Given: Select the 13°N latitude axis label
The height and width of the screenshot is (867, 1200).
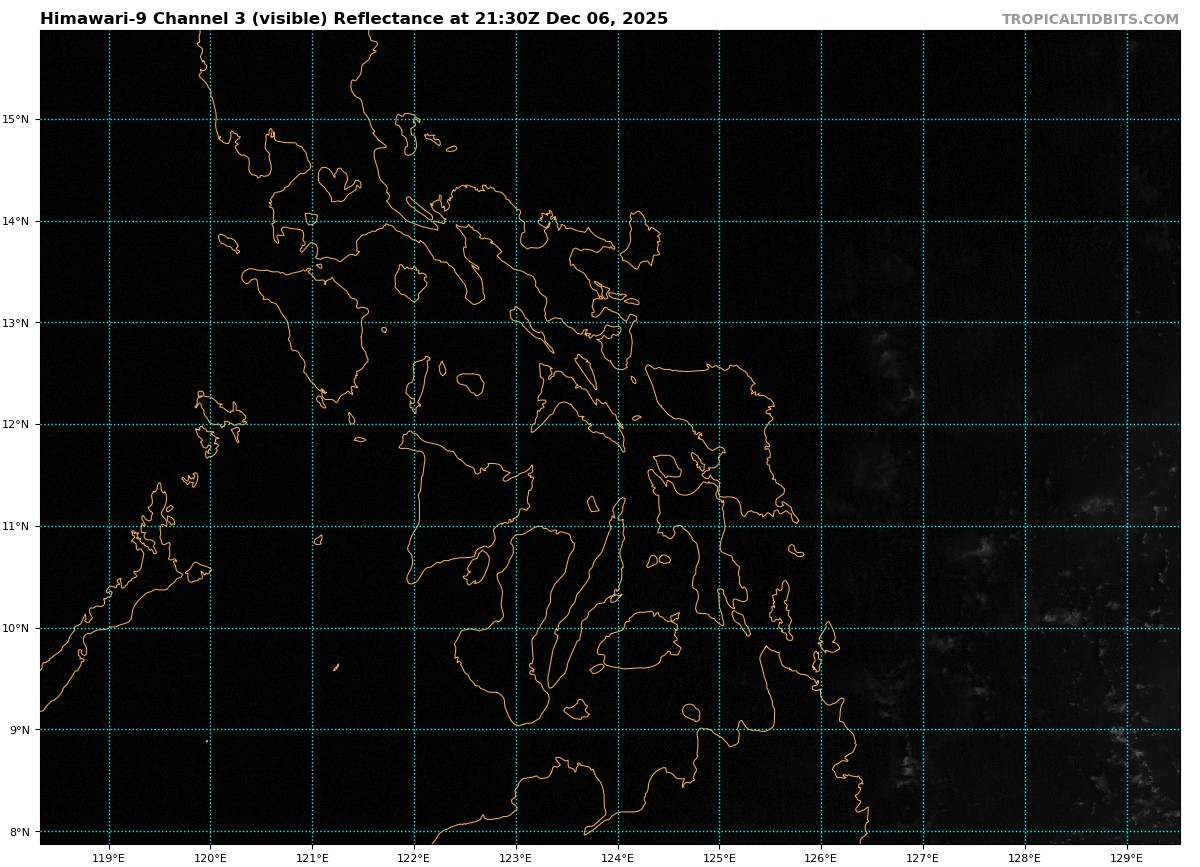Looking at the screenshot, I should pos(16,323).
